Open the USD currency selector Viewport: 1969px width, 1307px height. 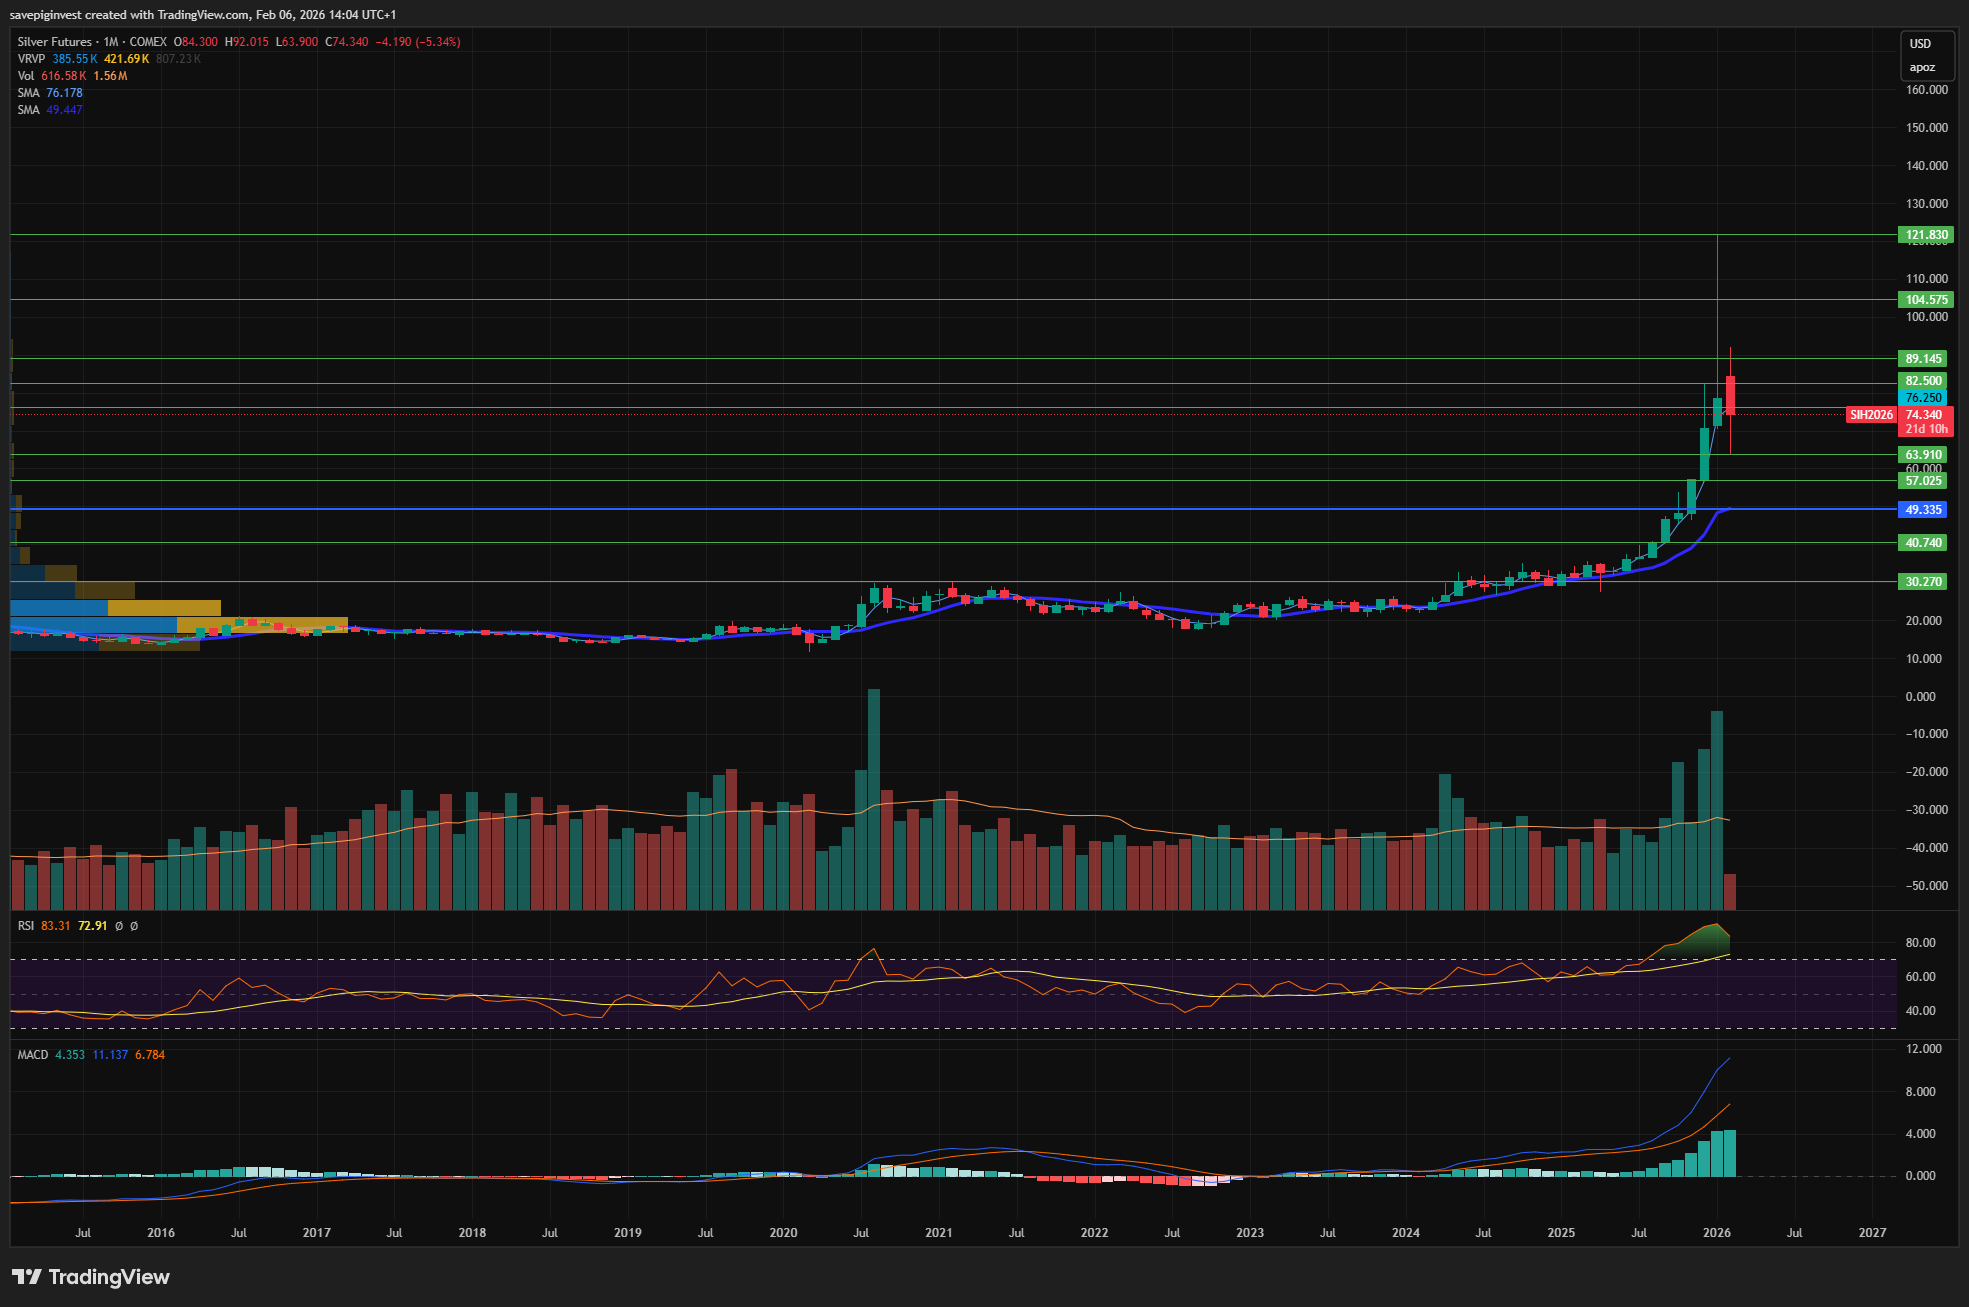[x=1920, y=44]
